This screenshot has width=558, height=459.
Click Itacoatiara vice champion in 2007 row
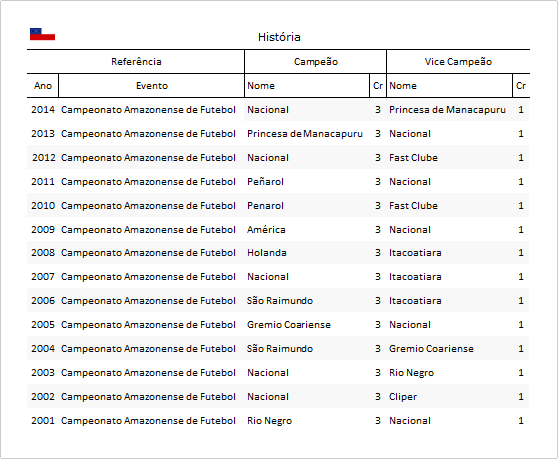pyautogui.click(x=415, y=276)
